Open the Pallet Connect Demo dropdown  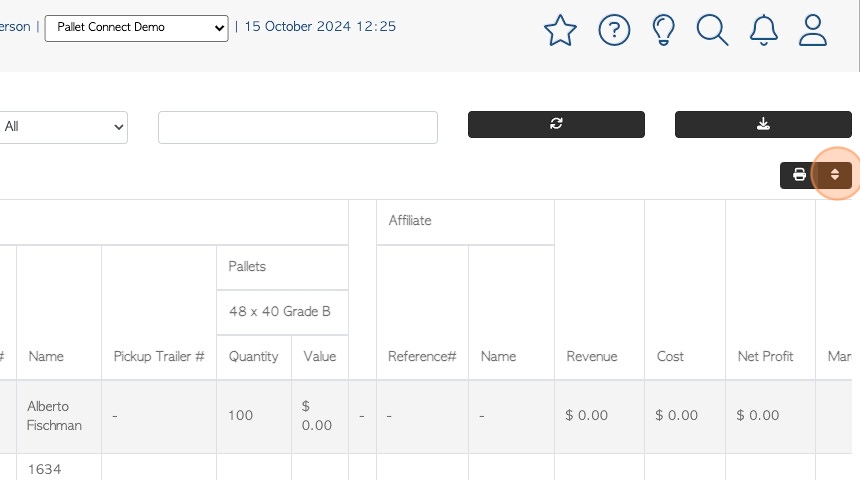point(137,28)
